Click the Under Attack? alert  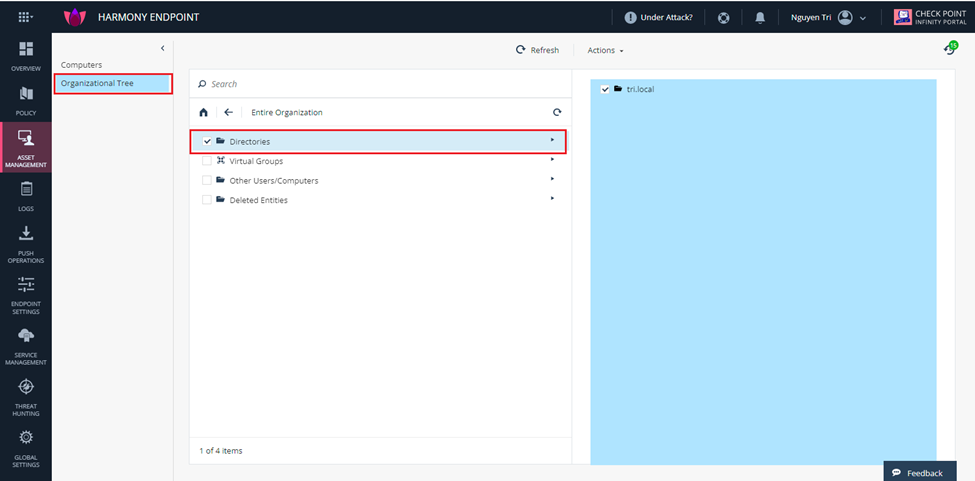click(658, 17)
